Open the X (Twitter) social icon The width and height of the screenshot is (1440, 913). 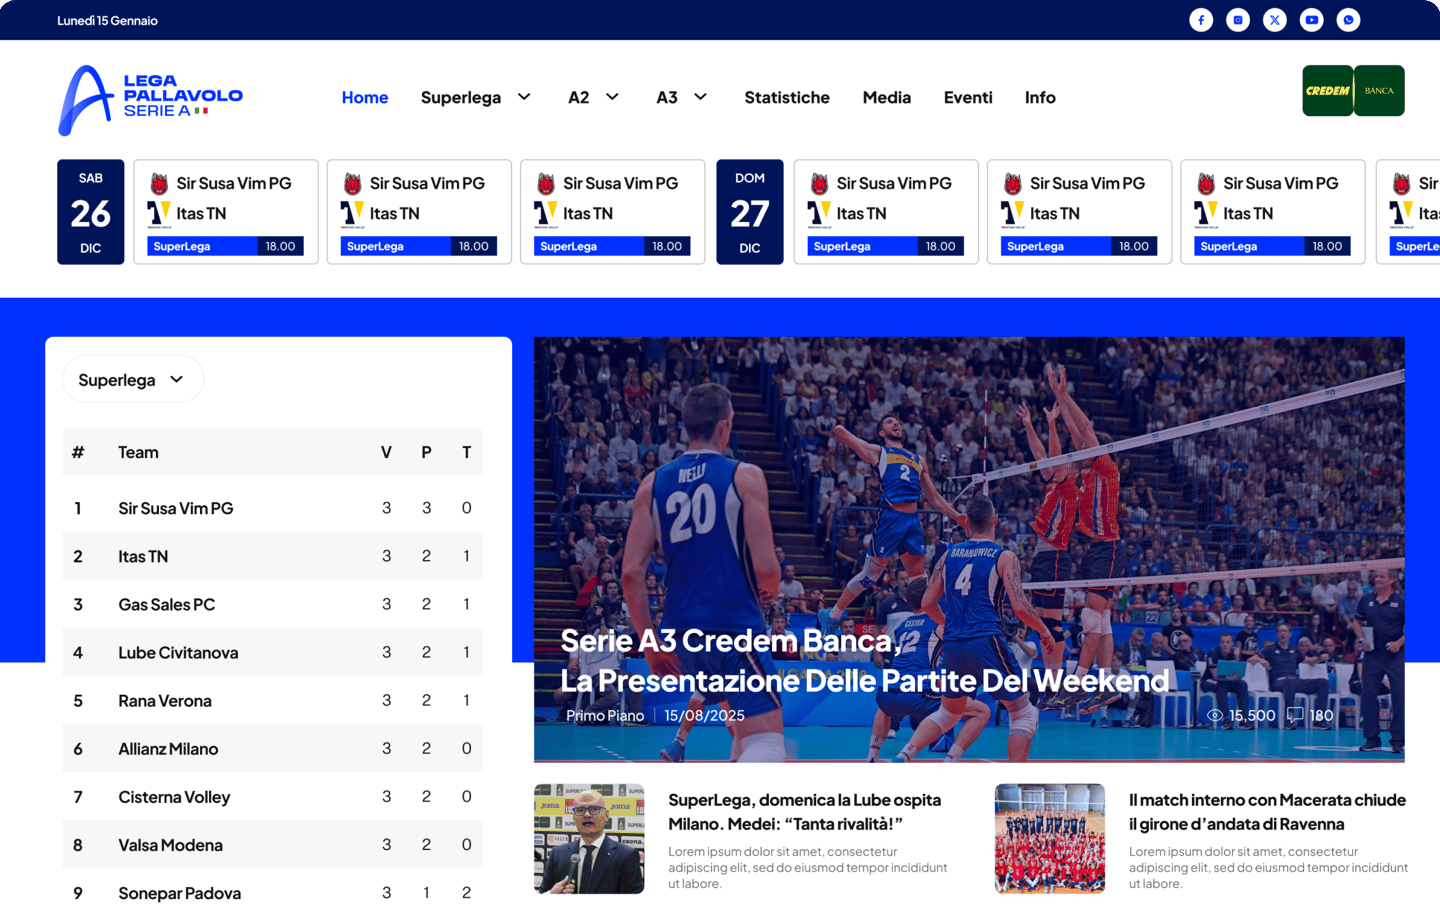tap(1275, 20)
